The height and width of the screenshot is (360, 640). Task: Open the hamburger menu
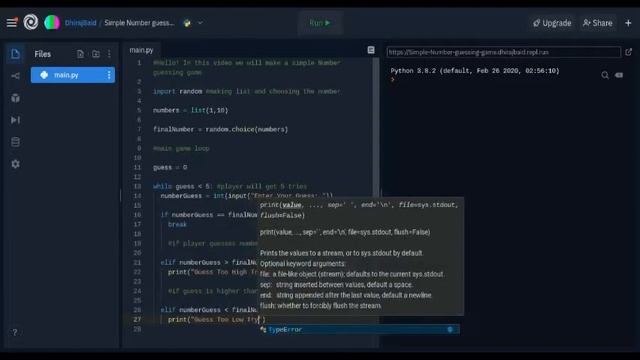[12, 22]
